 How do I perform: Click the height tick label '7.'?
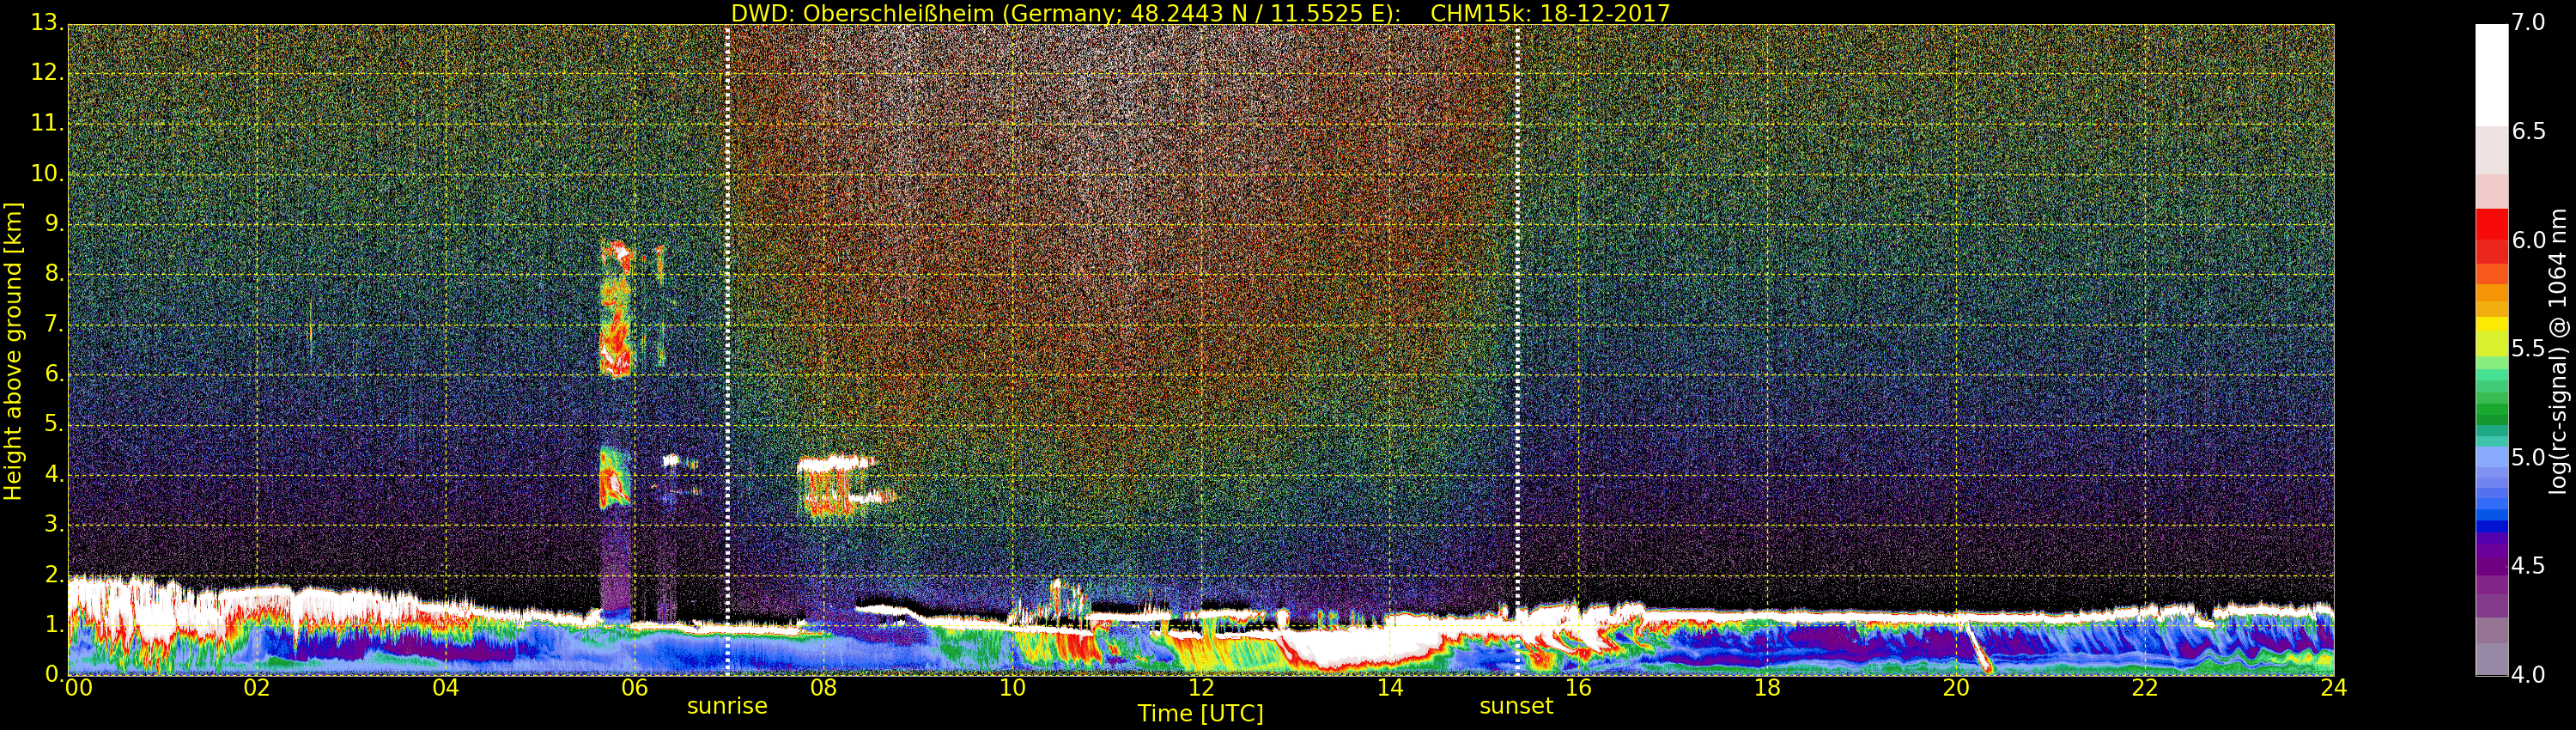(54, 324)
